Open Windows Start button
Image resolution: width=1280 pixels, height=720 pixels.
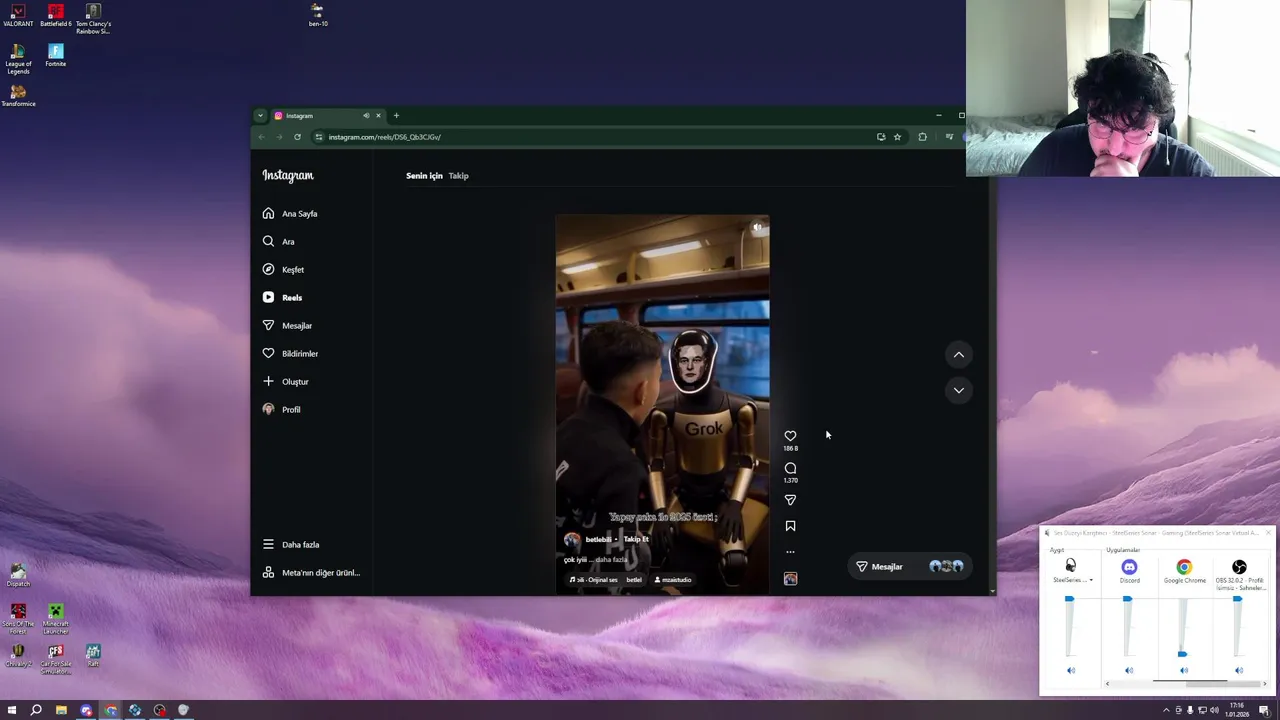tap(13, 710)
